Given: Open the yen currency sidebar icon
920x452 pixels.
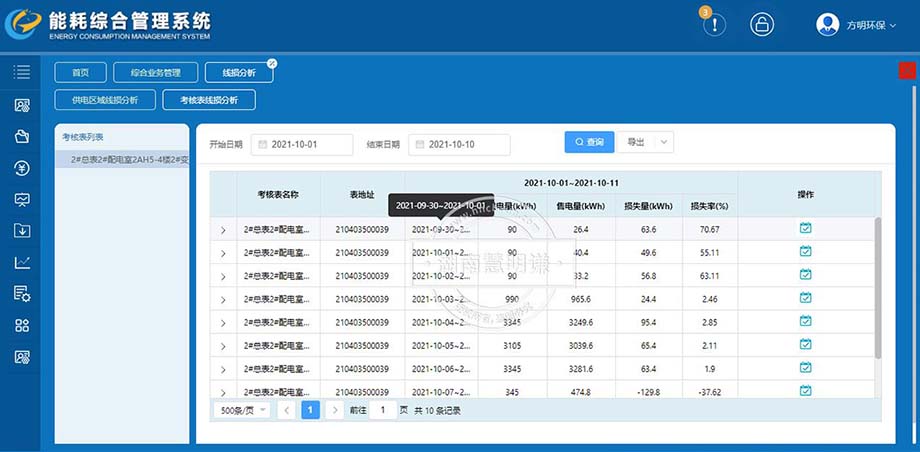Looking at the screenshot, I should pyautogui.click(x=21, y=168).
